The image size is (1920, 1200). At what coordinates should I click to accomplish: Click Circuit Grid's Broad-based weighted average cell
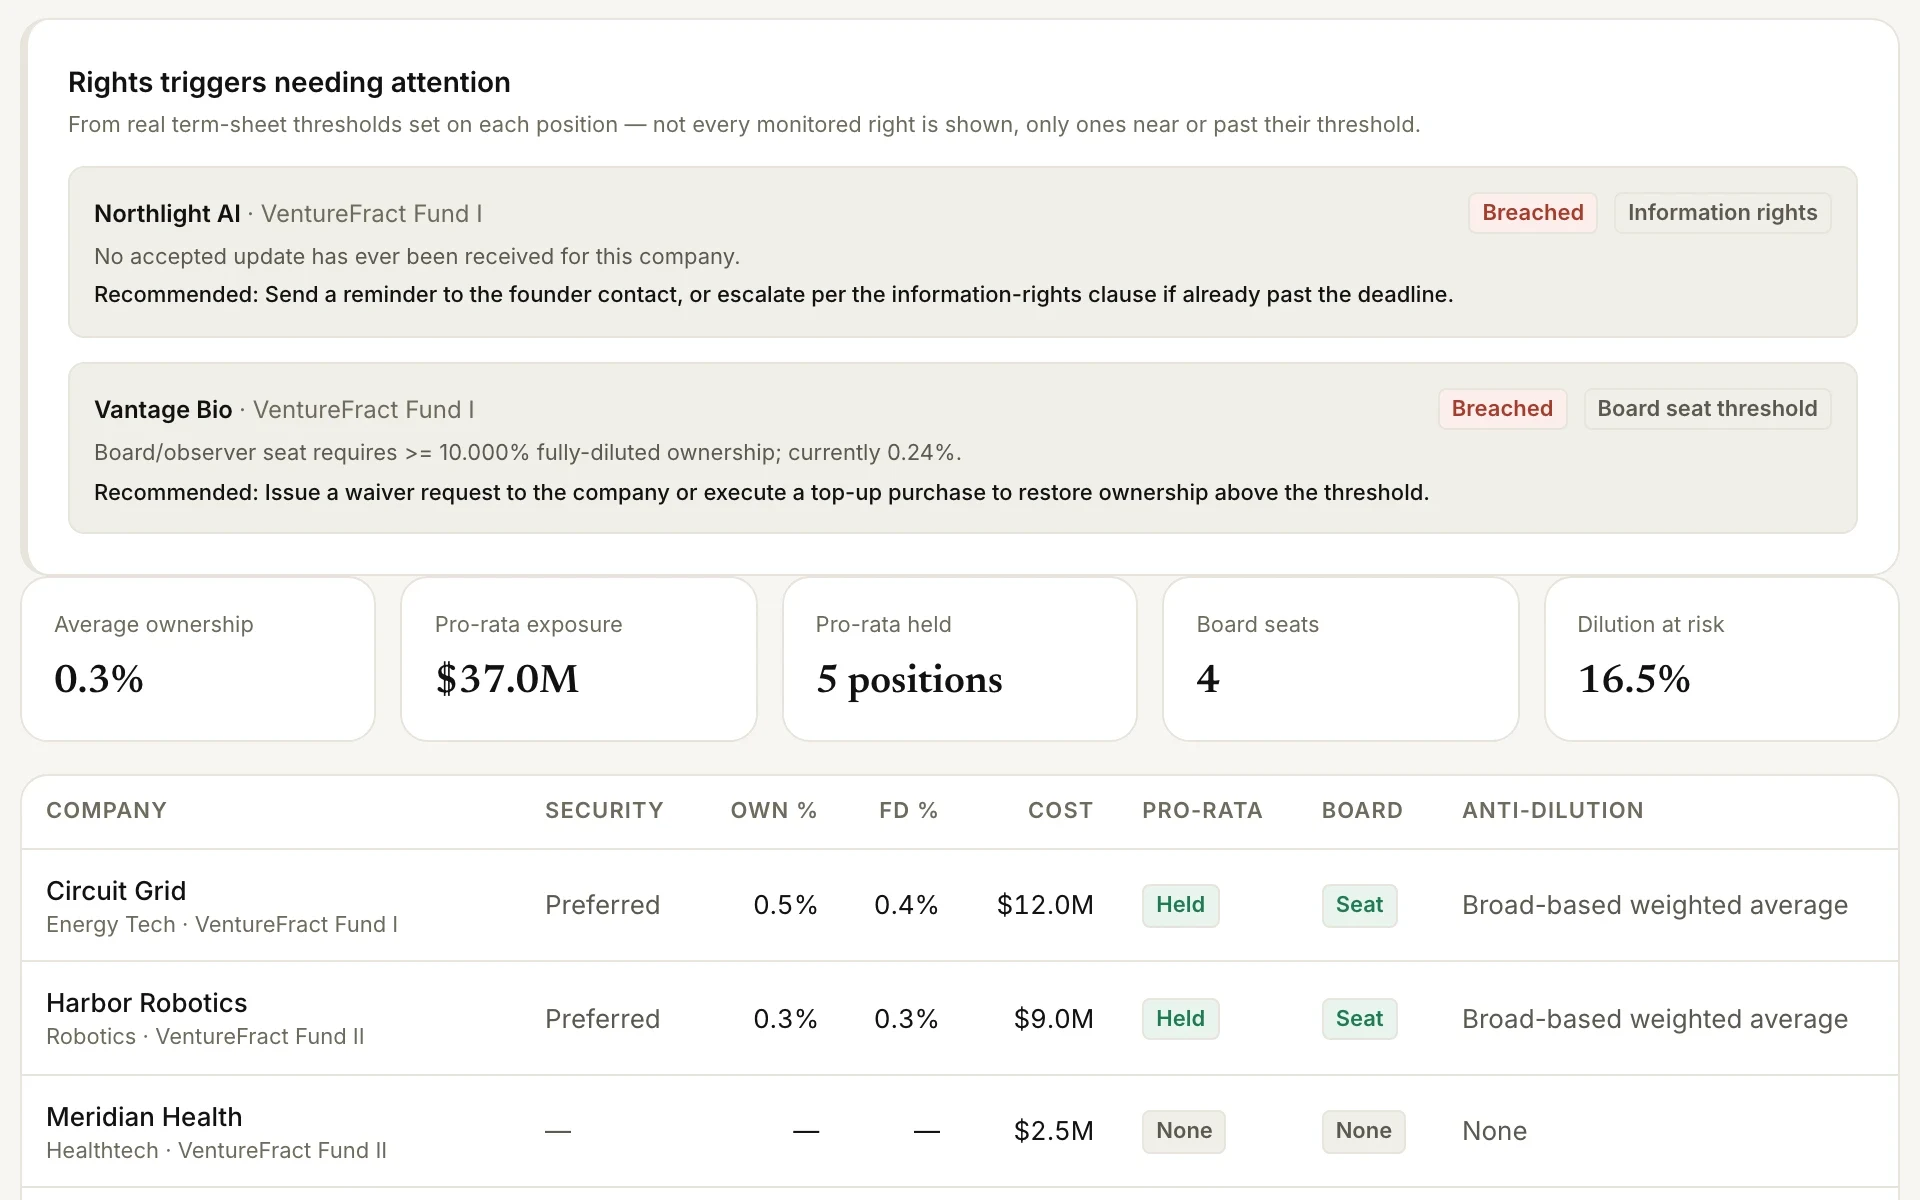click(1655, 906)
